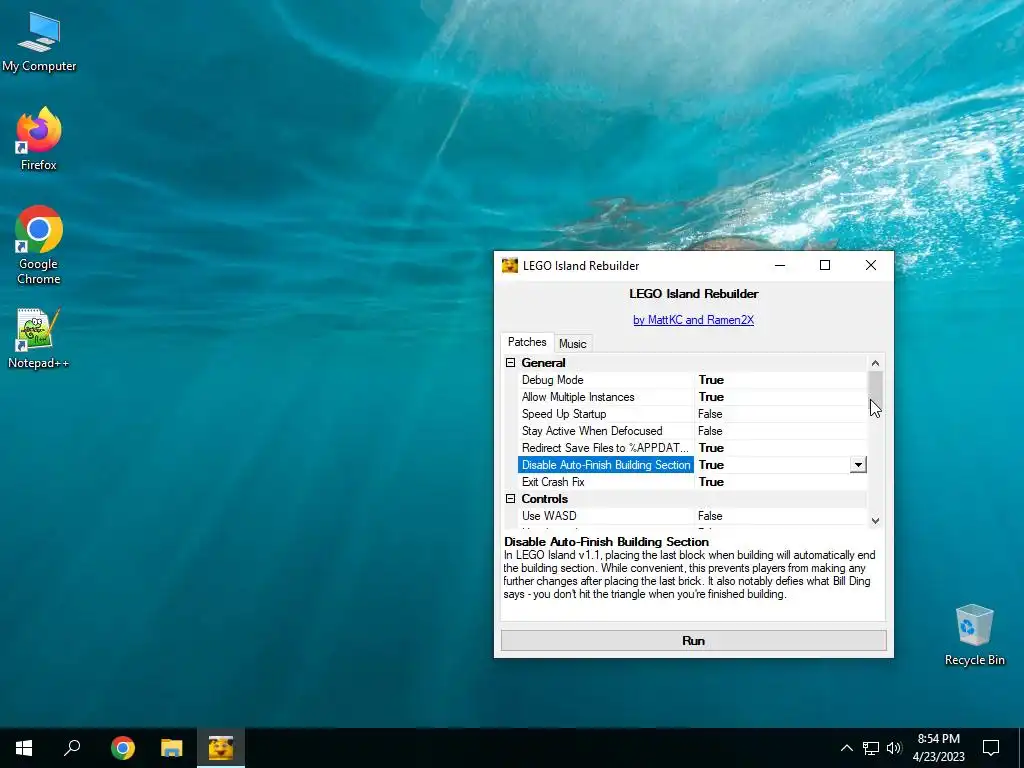Follow the MattKC and Ramen2X link
This screenshot has width=1024, height=768.
pyautogui.click(x=694, y=320)
